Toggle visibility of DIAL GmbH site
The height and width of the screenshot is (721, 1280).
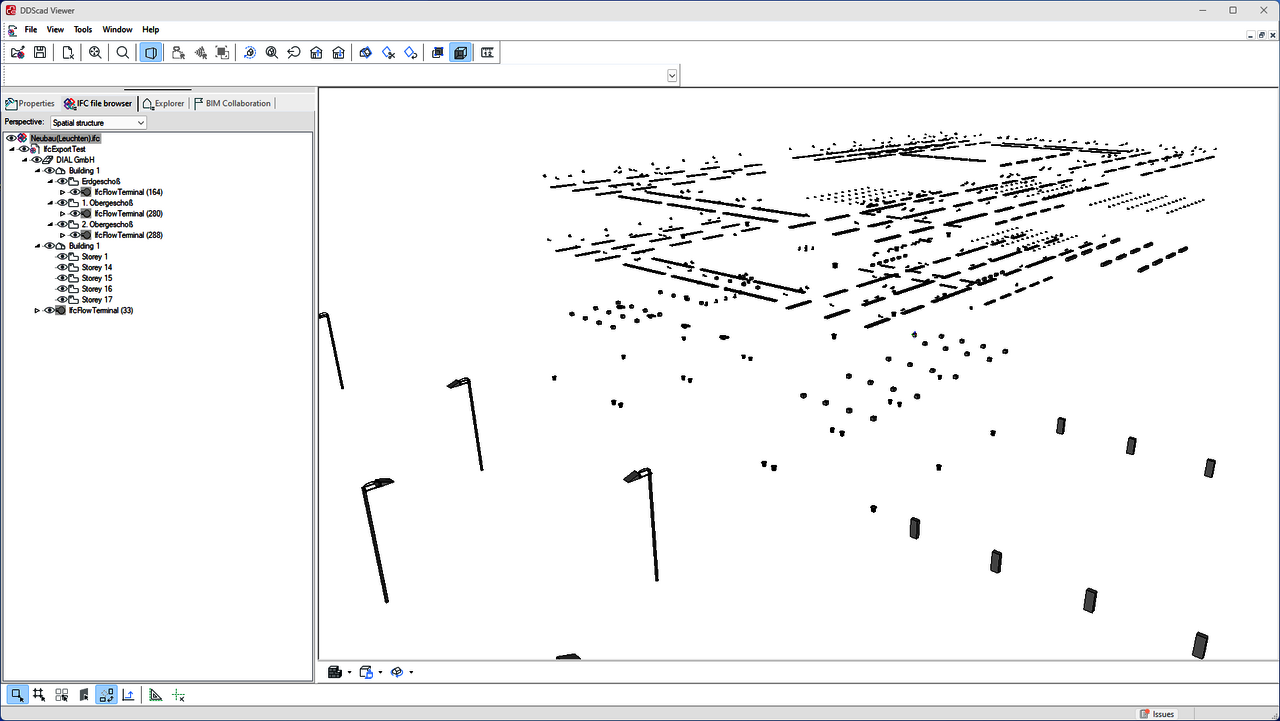(36, 160)
